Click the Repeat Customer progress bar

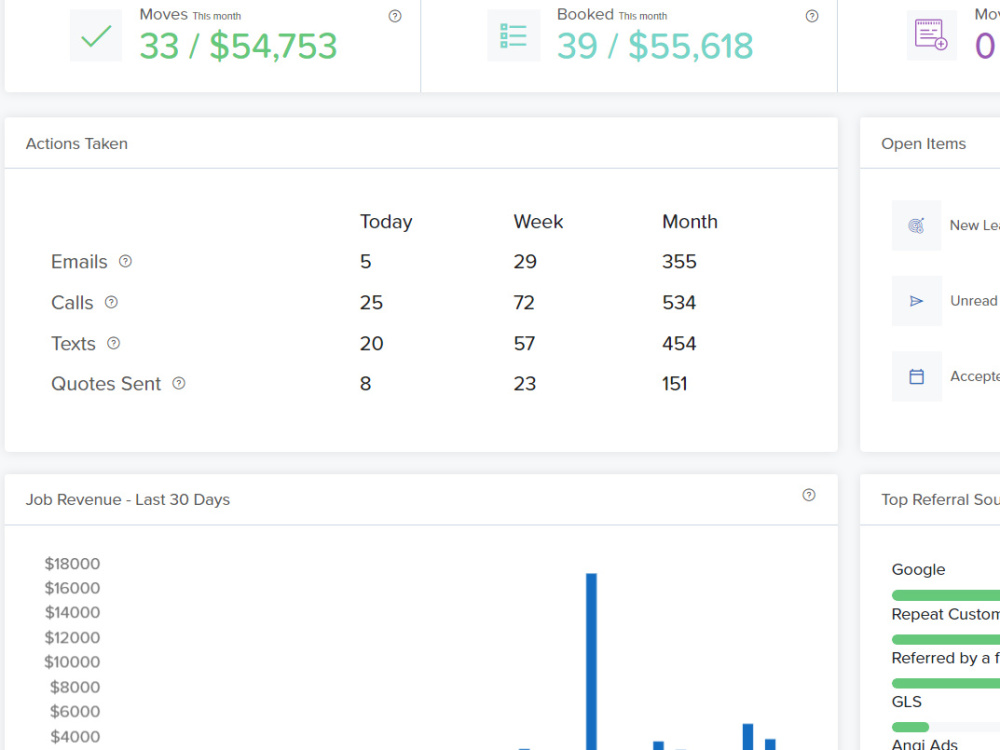point(946,639)
